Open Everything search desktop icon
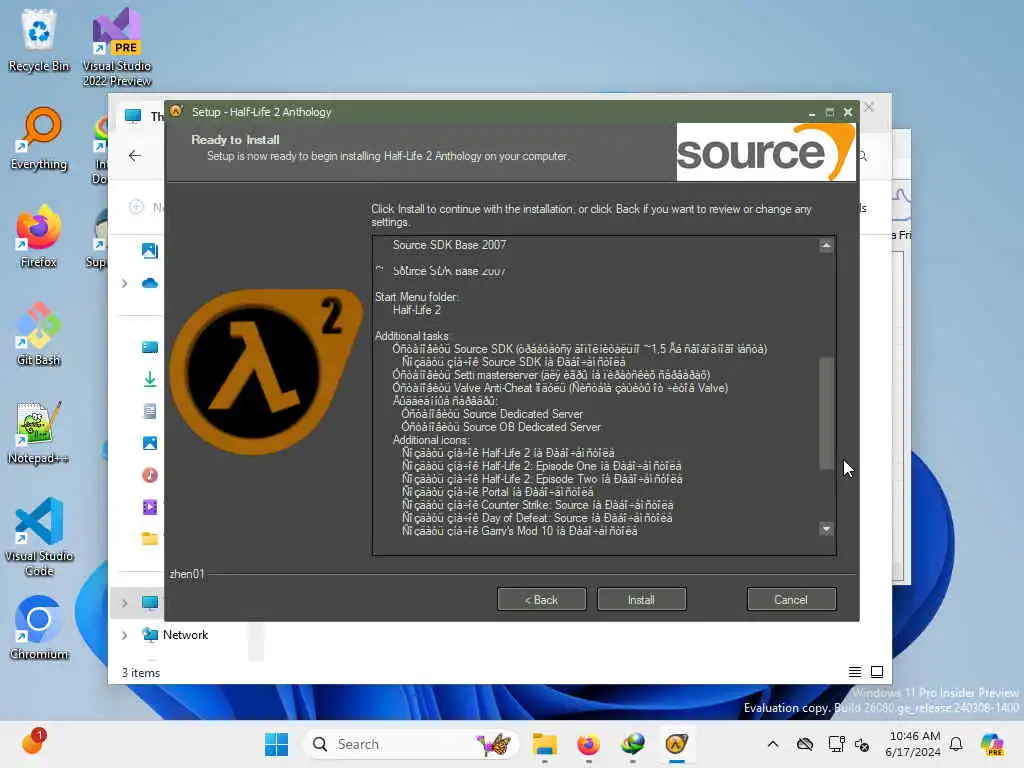The width and height of the screenshot is (1024, 768). 39,138
